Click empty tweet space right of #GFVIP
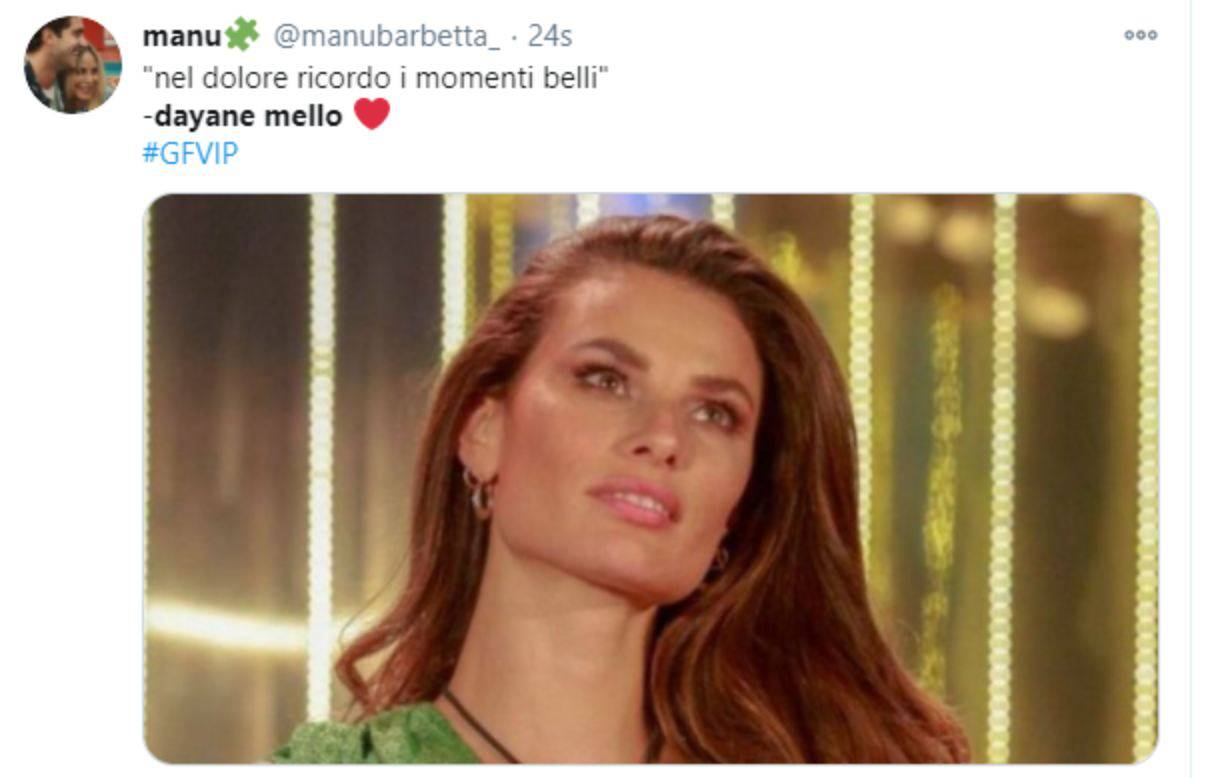Image resolution: width=1220 pixels, height=778 pixels. pos(700,154)
